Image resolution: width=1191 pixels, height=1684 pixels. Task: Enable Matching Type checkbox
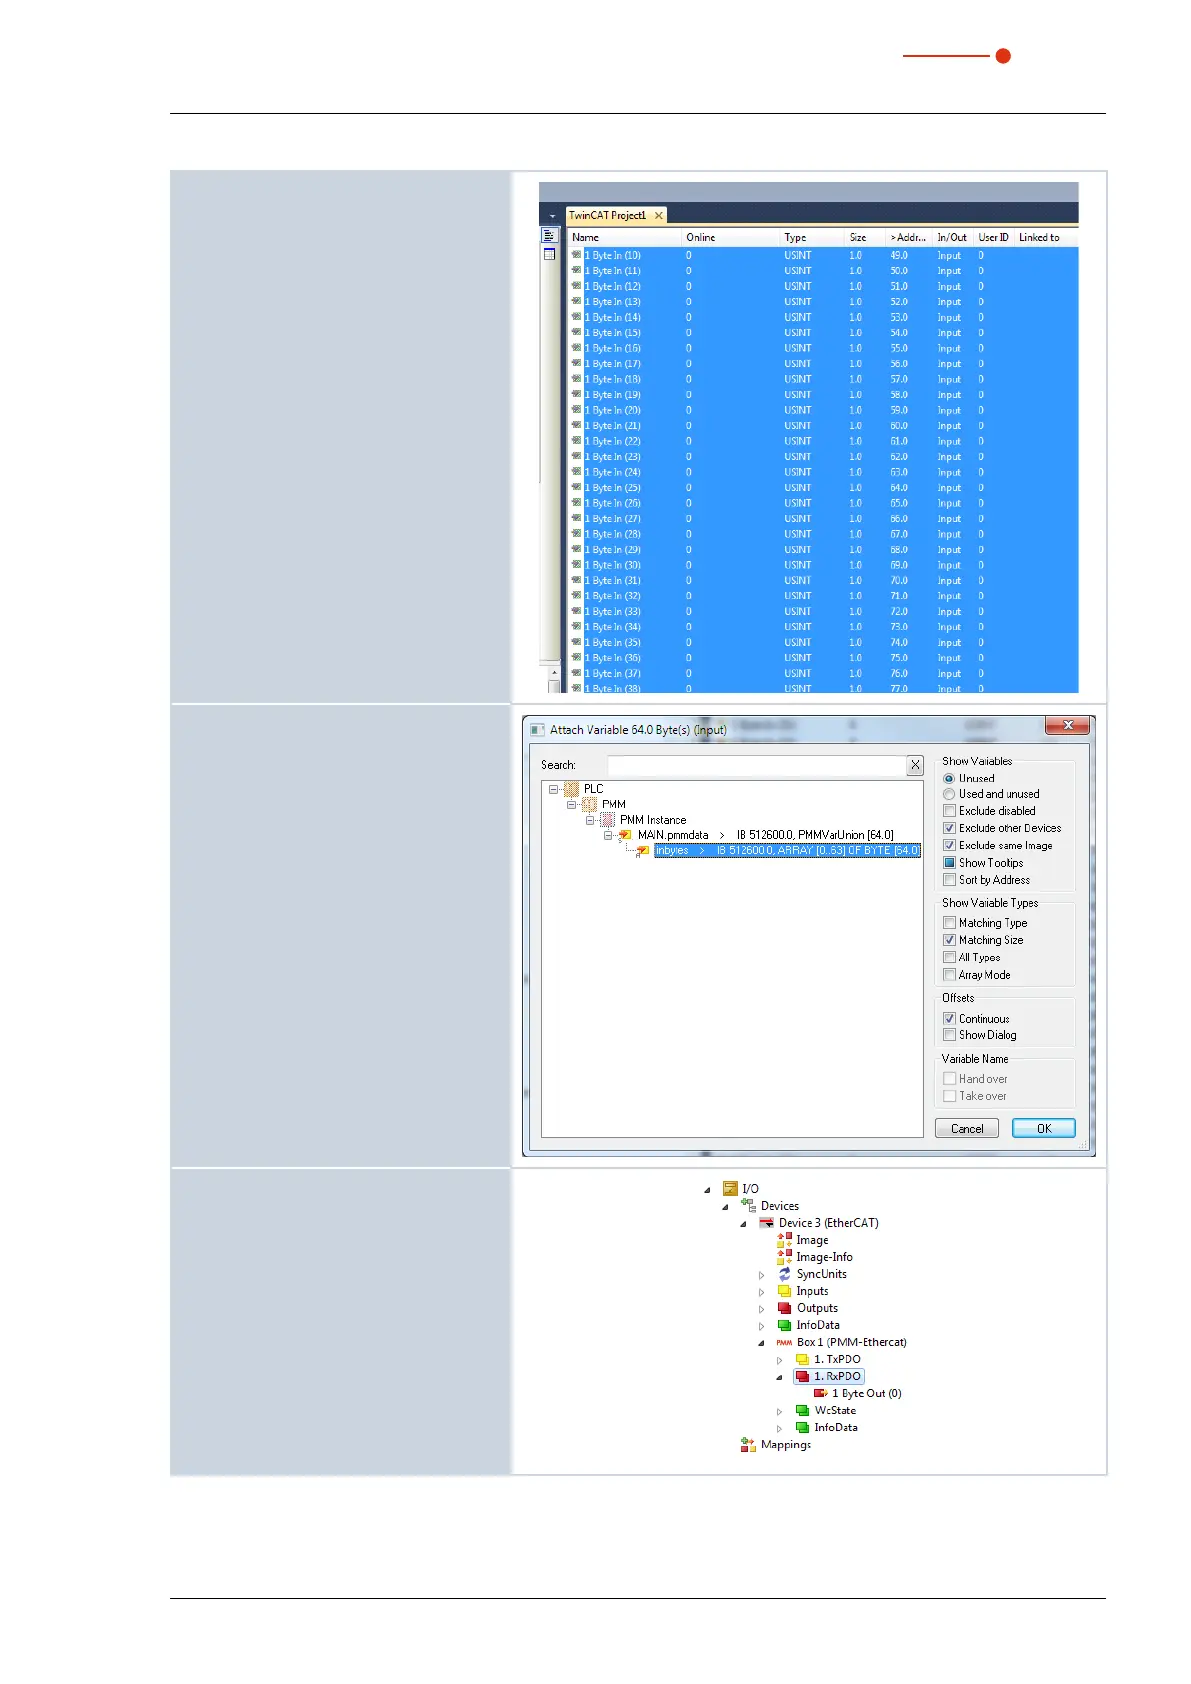(x=949, y=923)
